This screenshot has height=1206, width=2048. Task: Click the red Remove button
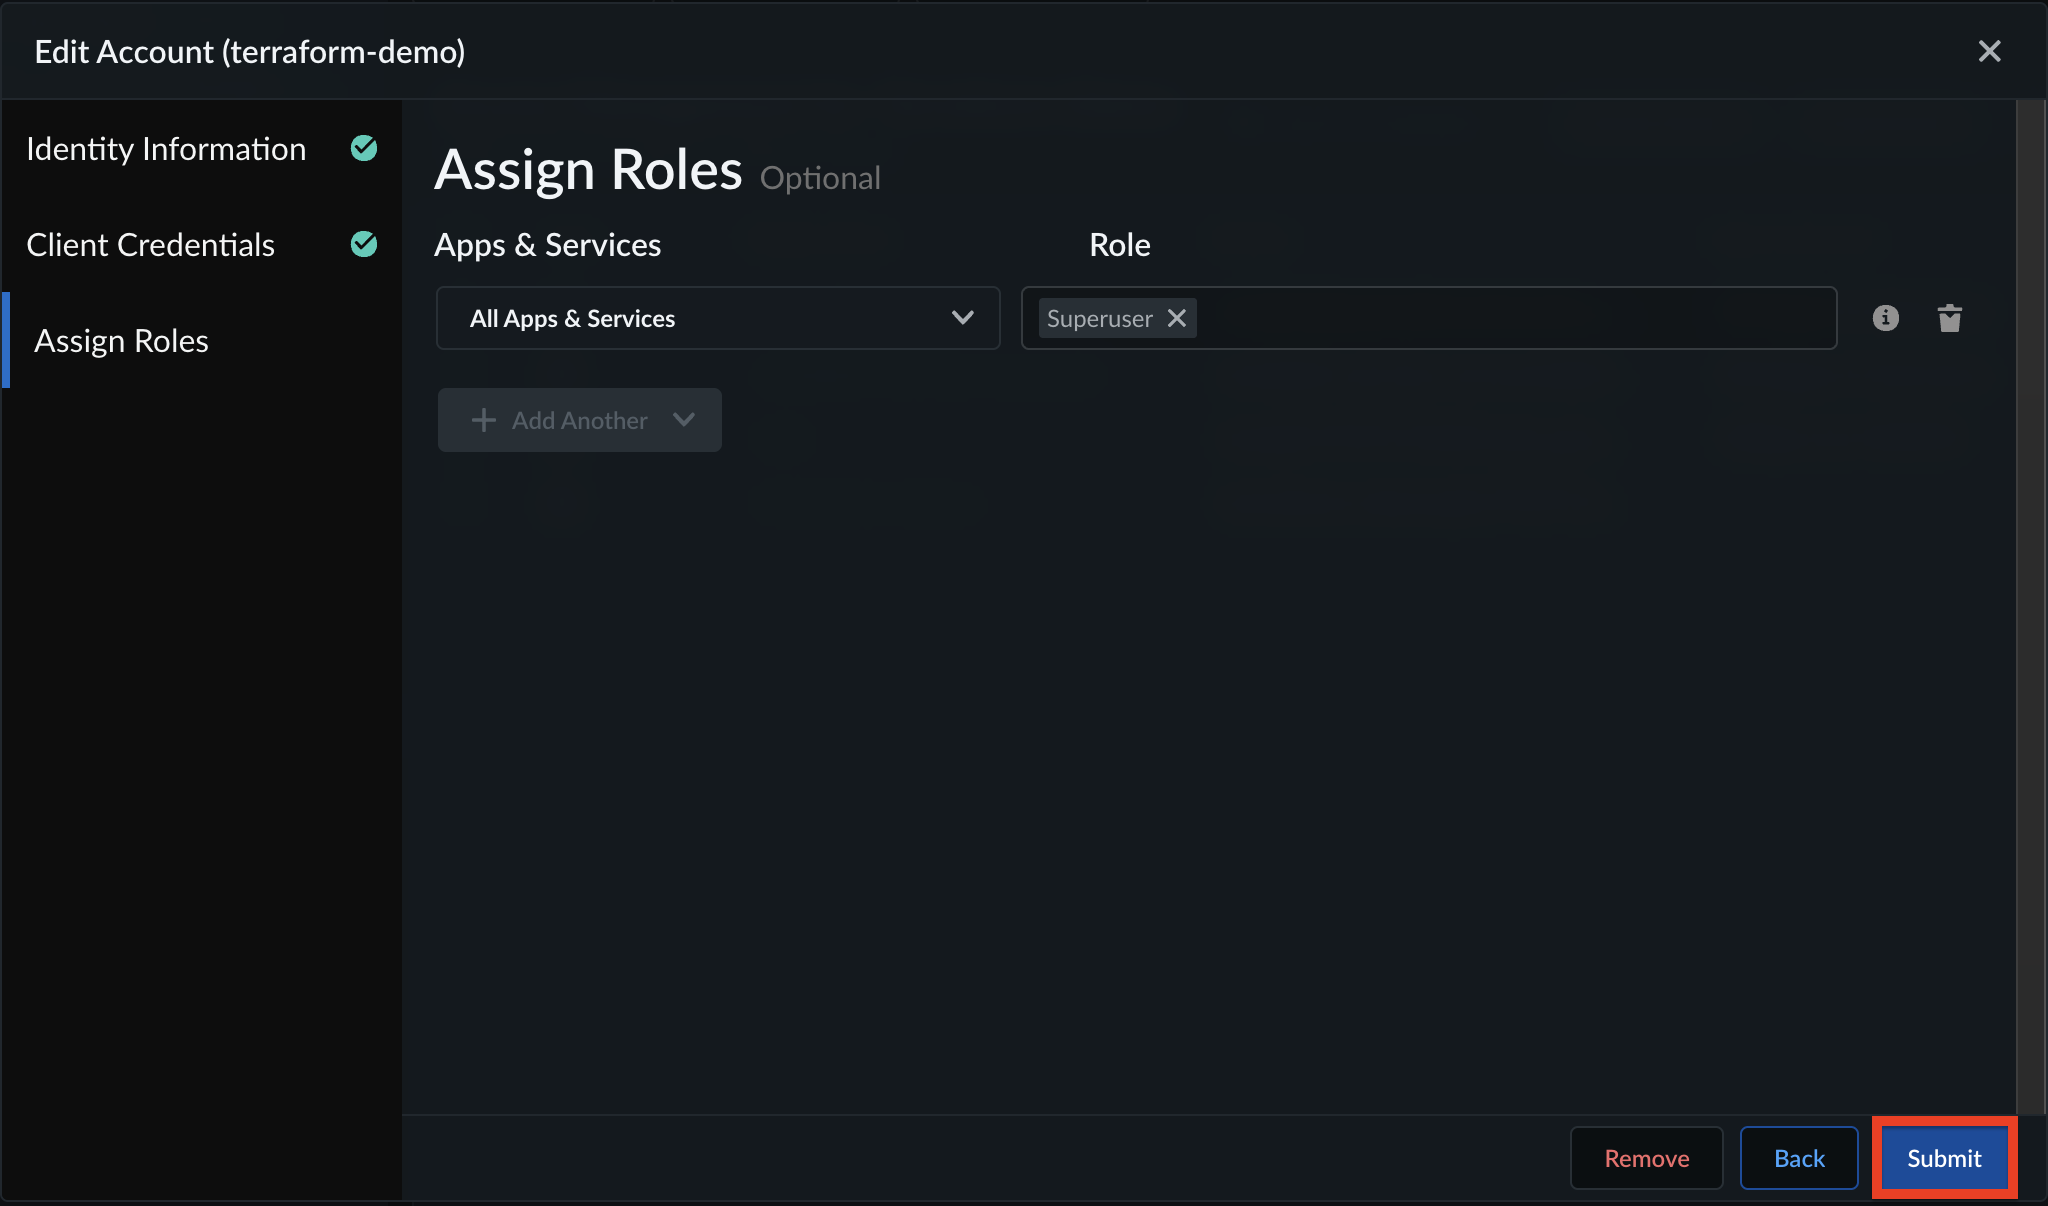click(1646, 1158)
